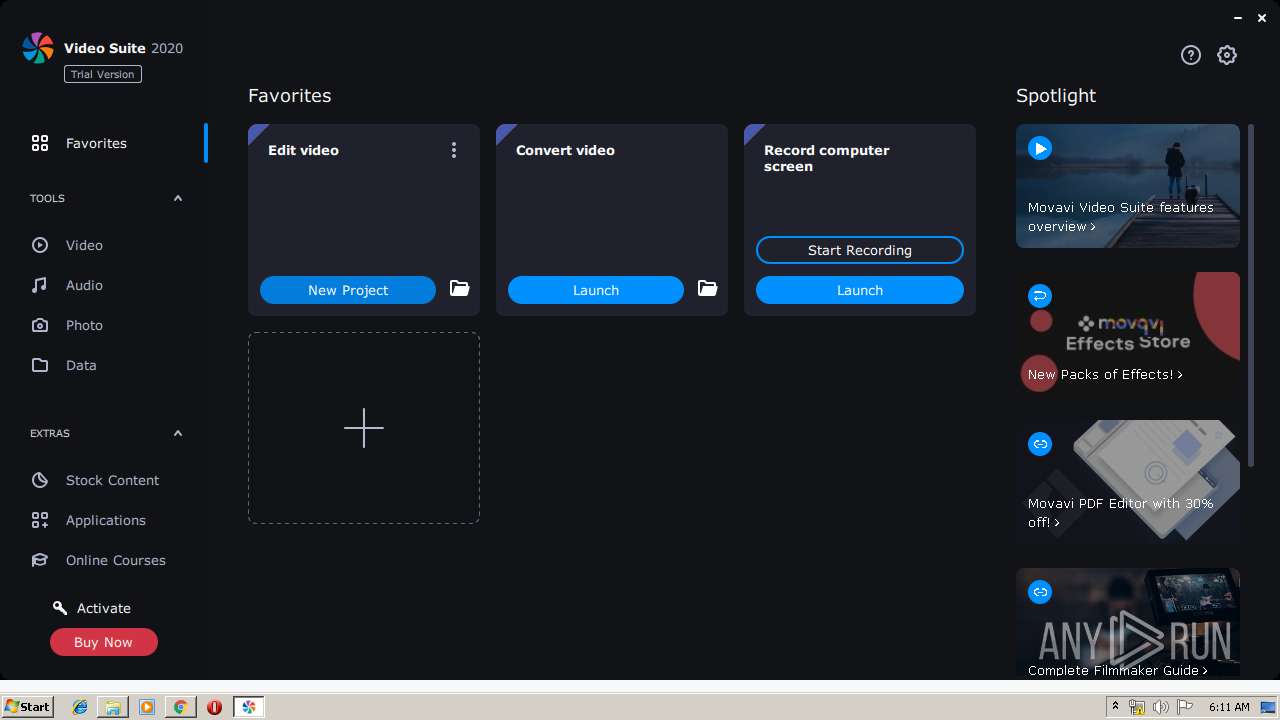
Task: Click Start Recording button
Action: pyautogui.click(x=860, y=250)
